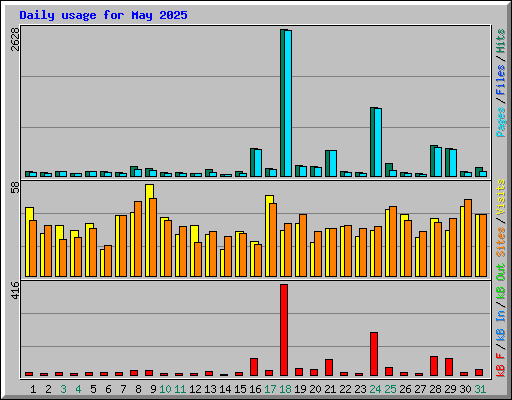Select day 4 on the x-axis

tap(78, 389)
